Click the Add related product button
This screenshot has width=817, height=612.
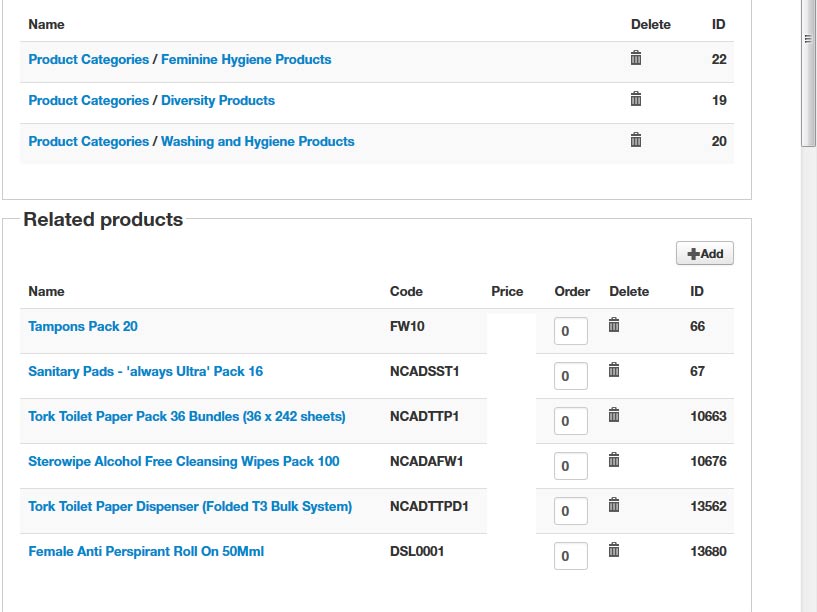pyautogui.click(x=705, y=254)
